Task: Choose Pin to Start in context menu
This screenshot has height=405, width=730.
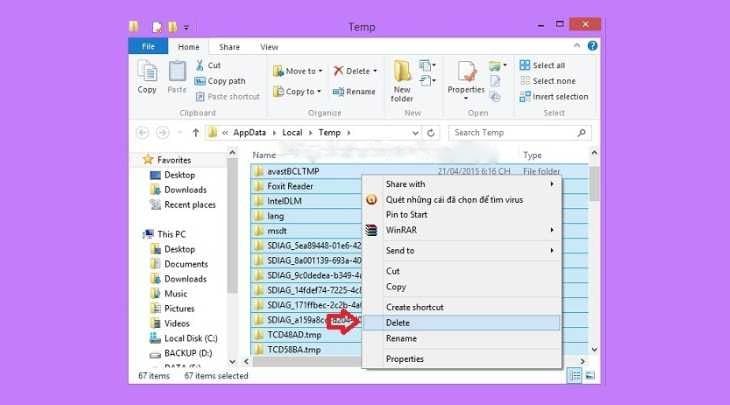Action: [x=462, y=215]
